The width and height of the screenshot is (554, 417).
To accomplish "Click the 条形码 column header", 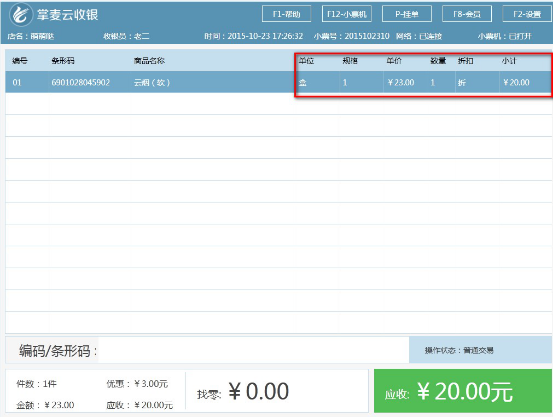I will click(63, 61).
